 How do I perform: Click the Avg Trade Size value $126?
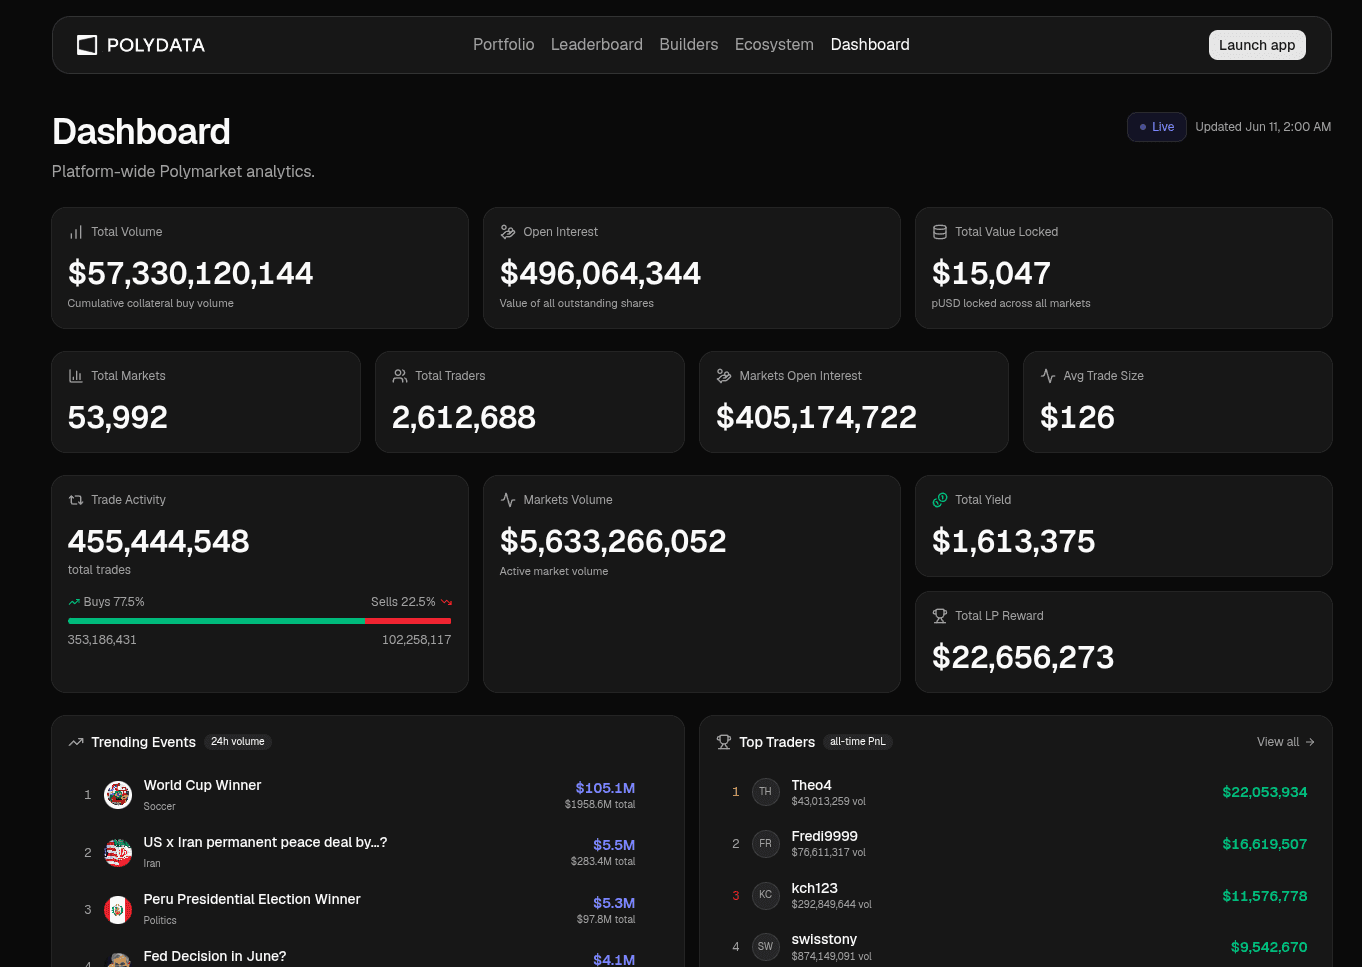(x=1077, y=417)
